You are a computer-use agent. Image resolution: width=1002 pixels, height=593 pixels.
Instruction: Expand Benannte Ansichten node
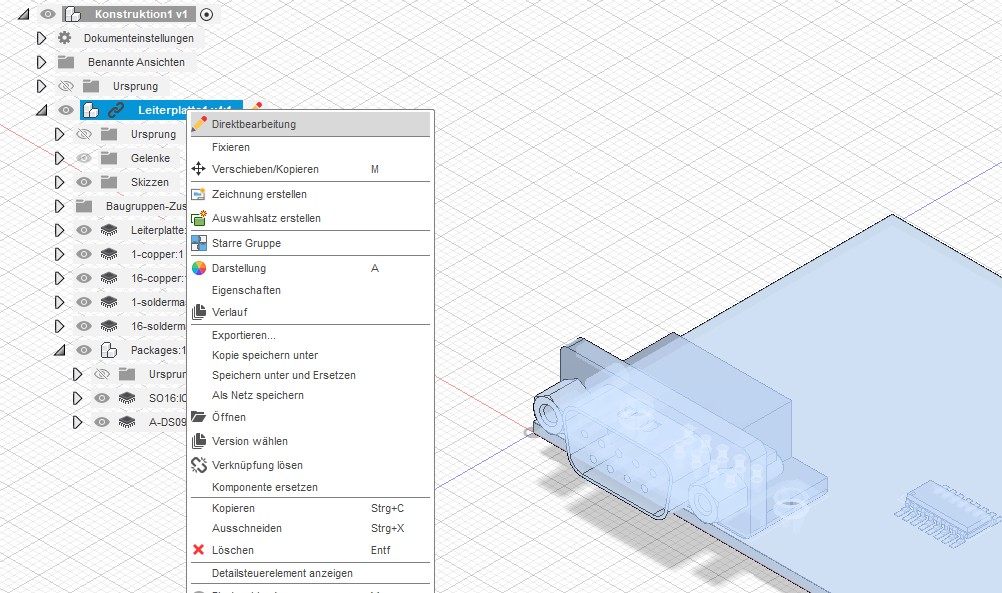coord(42,62)
